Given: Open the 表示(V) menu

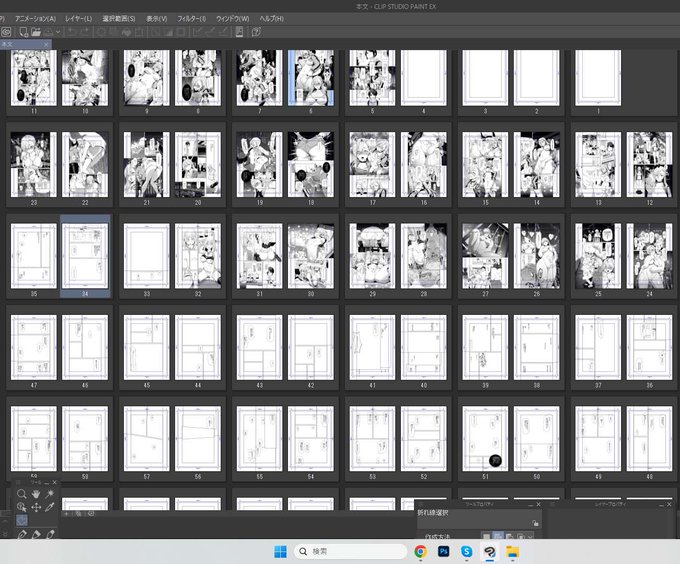Looking at the screenshot, I should tap(157, 19).
